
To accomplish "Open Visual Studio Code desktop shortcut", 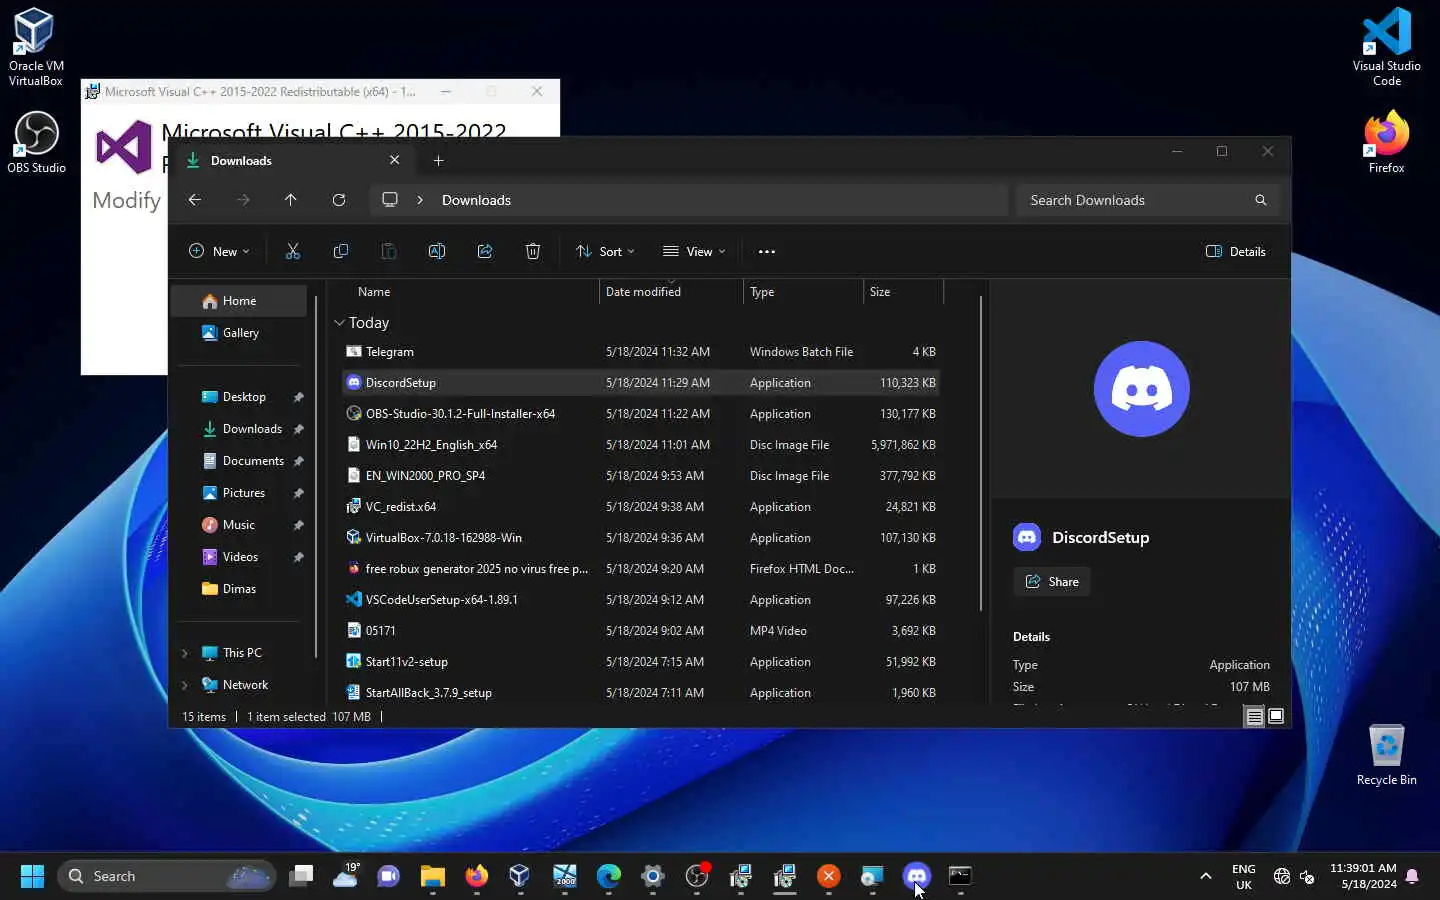I will click(x=1386, y=46).
